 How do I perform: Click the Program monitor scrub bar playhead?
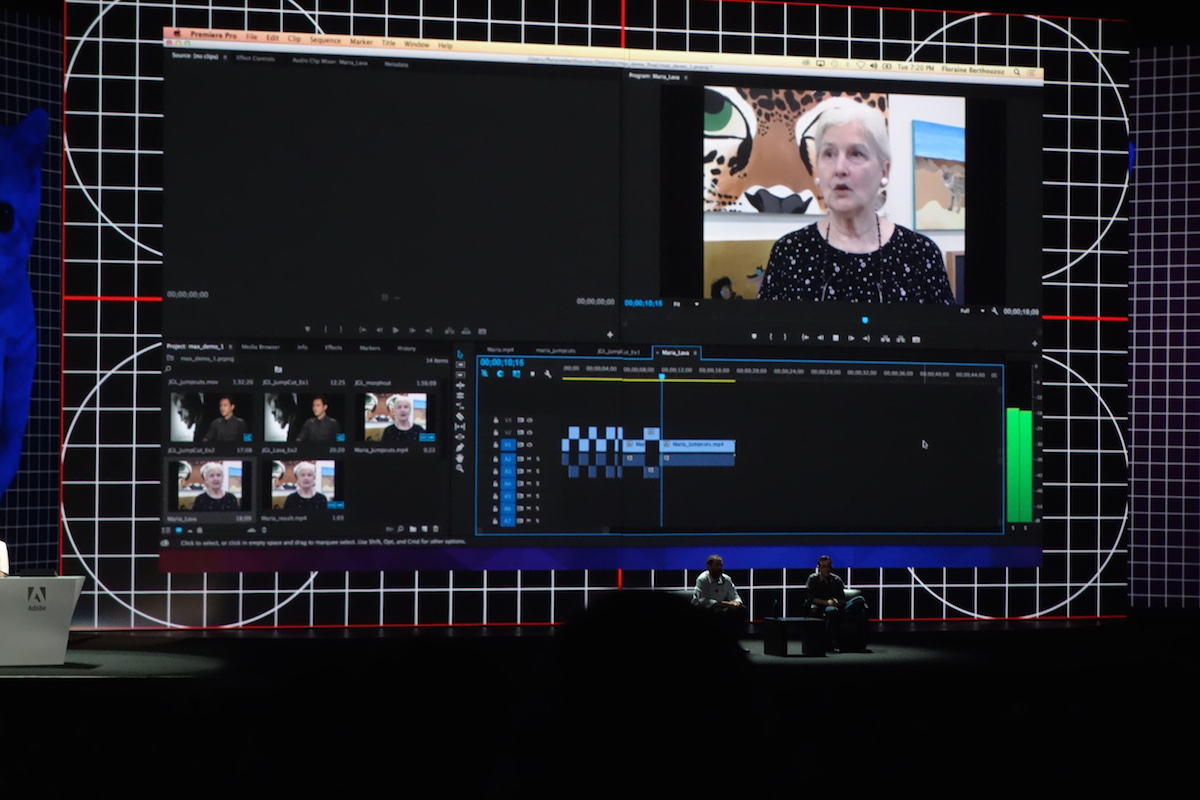pyautogui.click(x=864, y=321)
